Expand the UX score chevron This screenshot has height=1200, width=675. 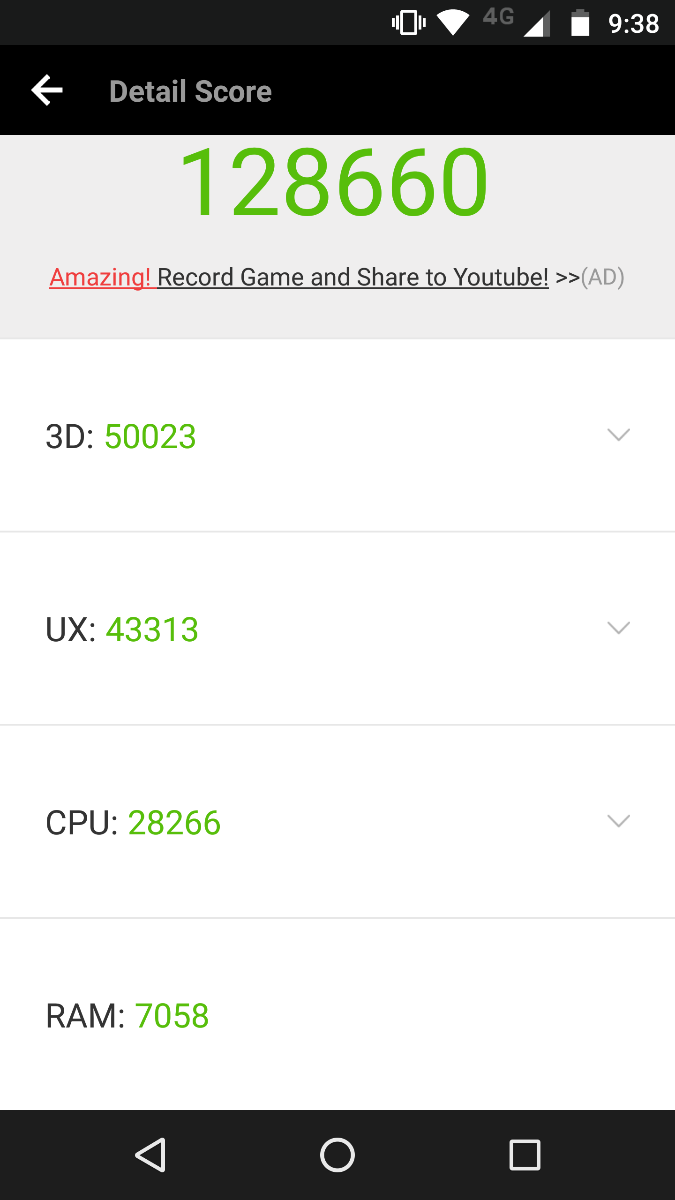[x=619, y=628]
